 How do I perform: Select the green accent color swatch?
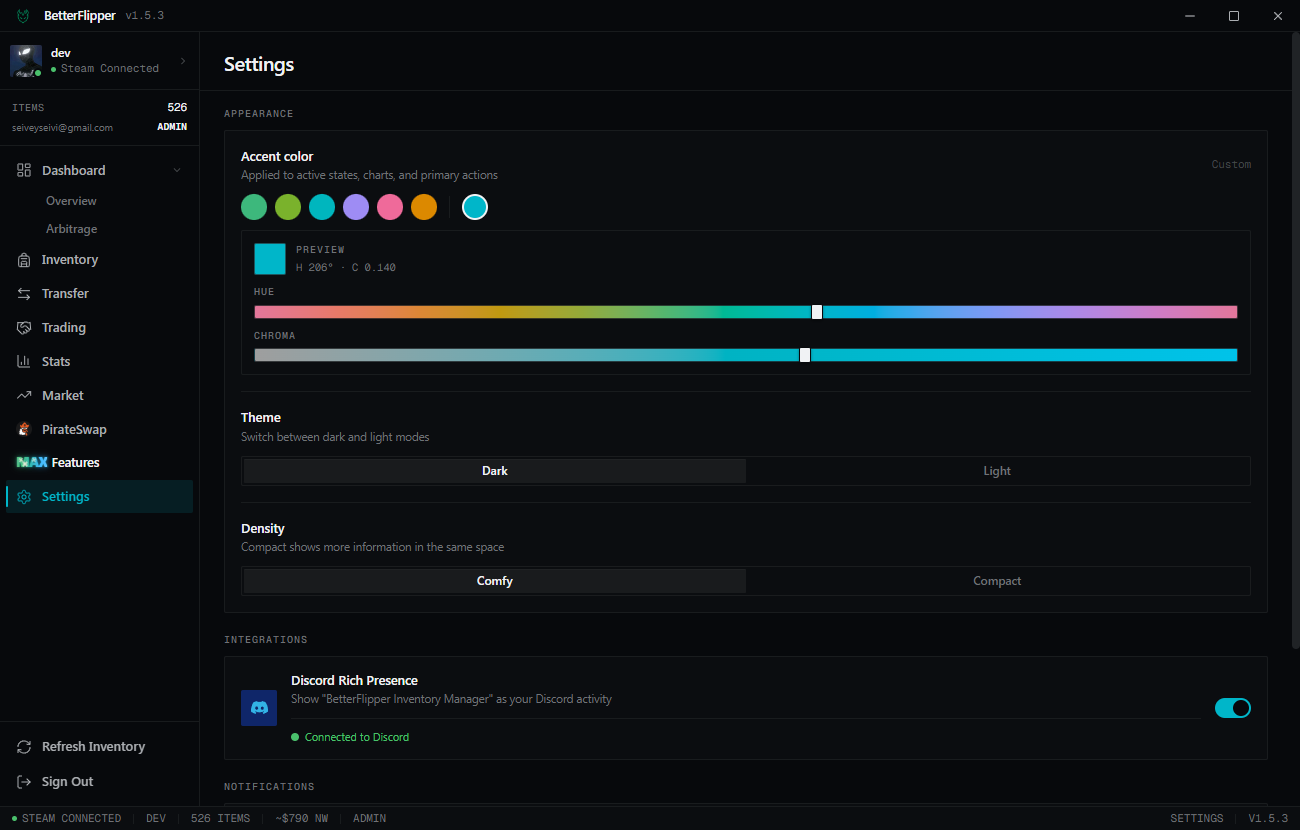pyautogui.click(x=254, y=207)
